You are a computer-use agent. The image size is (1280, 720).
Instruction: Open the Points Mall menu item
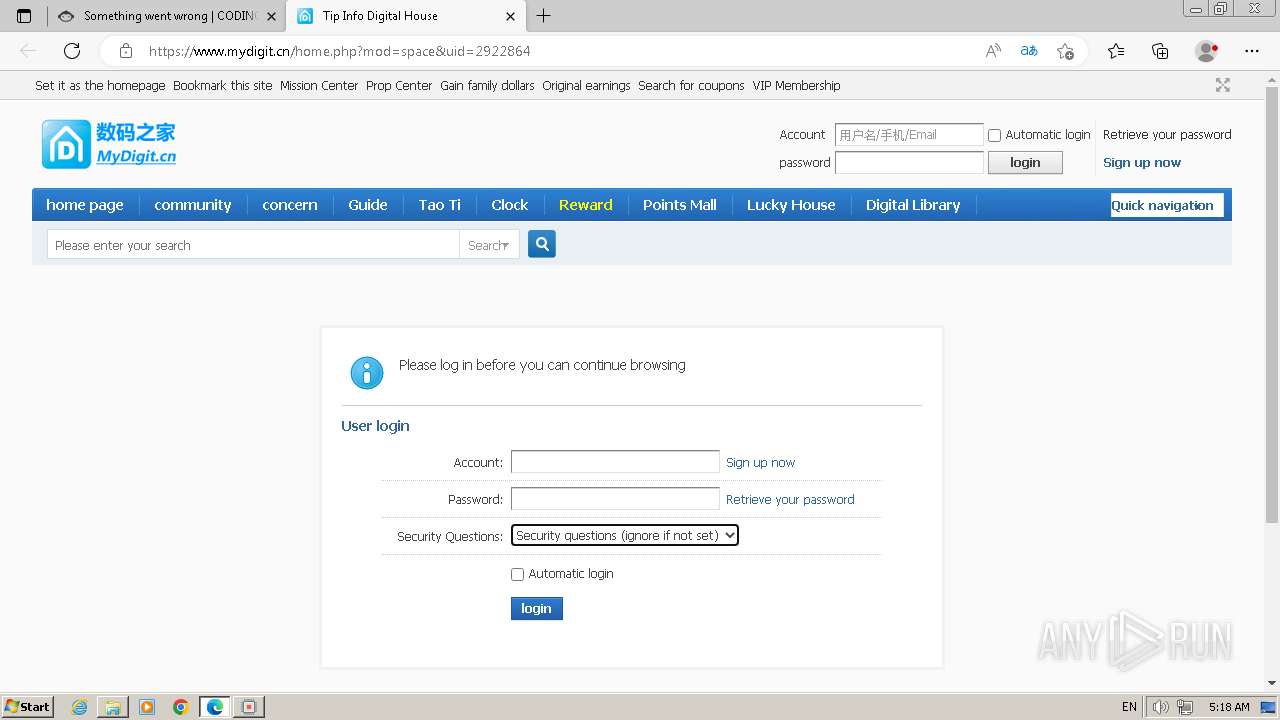click(x=680, y=205)
